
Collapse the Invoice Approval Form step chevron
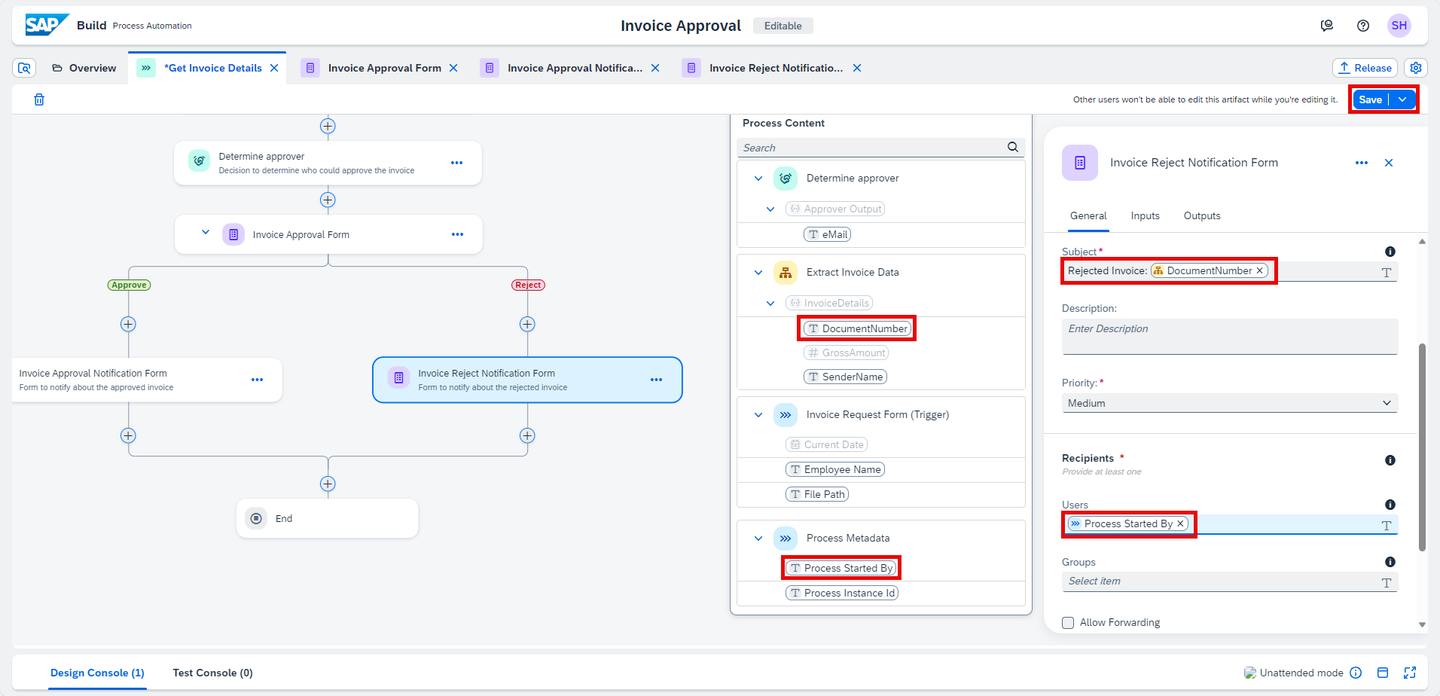205,232
